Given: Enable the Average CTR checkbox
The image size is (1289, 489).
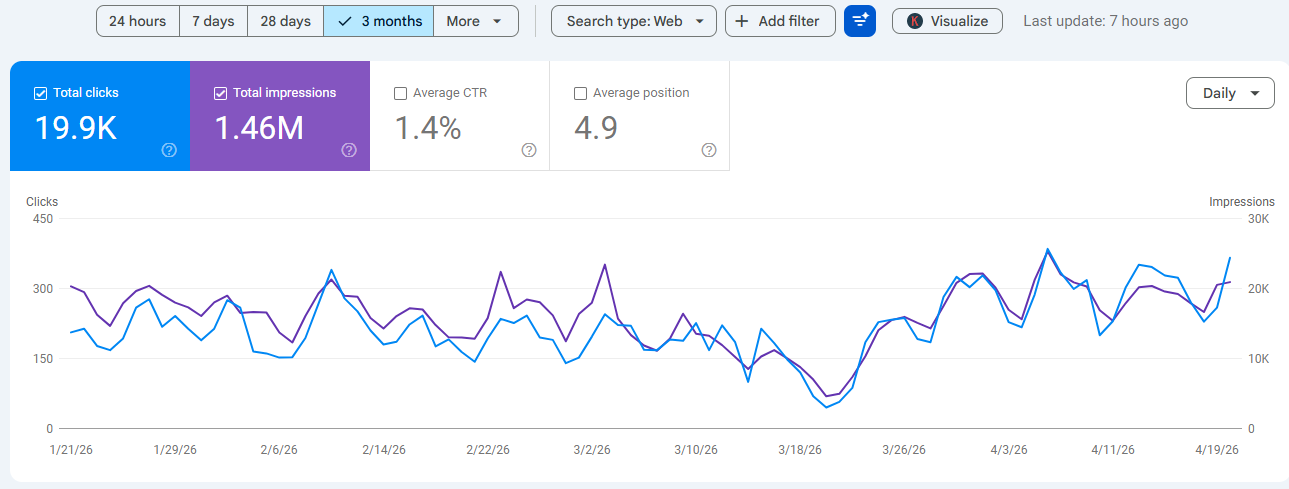Looking at the screenshot, I should 401,93.
